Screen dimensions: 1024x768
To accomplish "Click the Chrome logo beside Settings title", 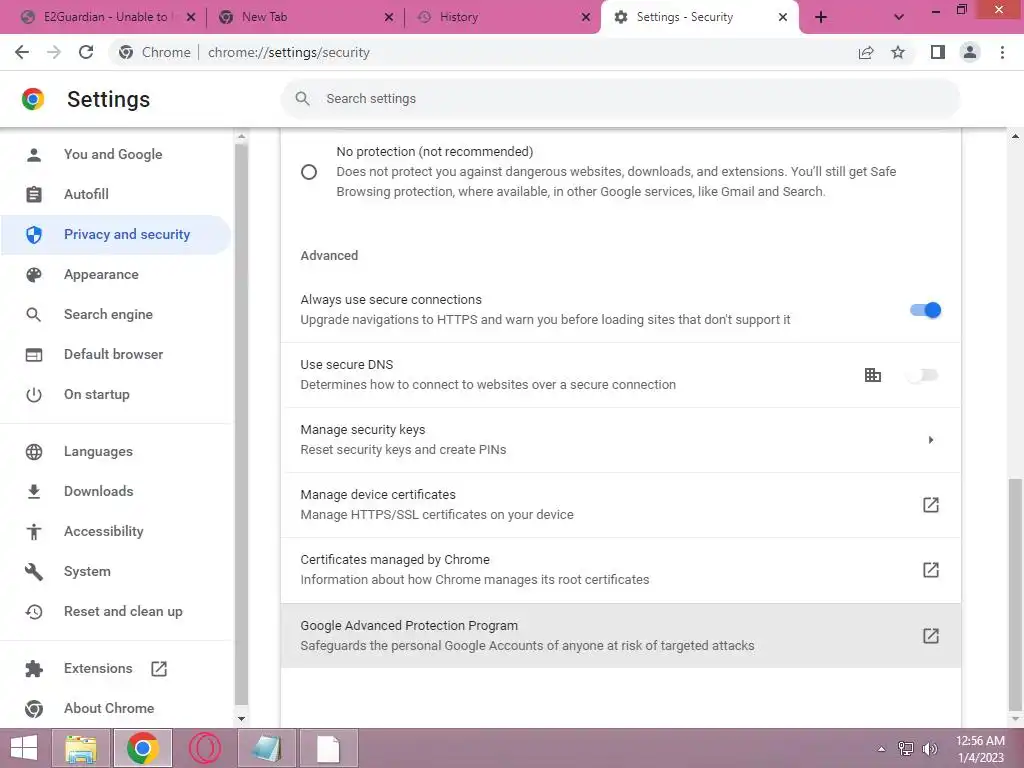I will [x=33, y=99].
